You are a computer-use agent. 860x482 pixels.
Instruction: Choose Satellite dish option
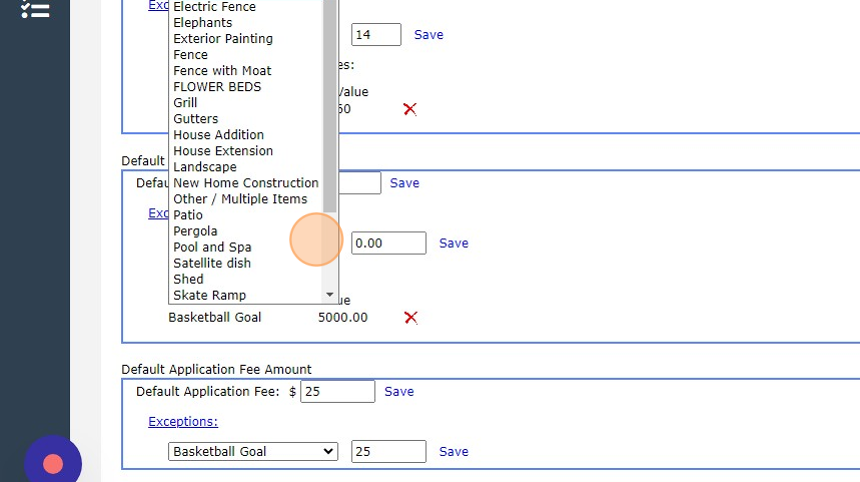(x=212, y=263)
